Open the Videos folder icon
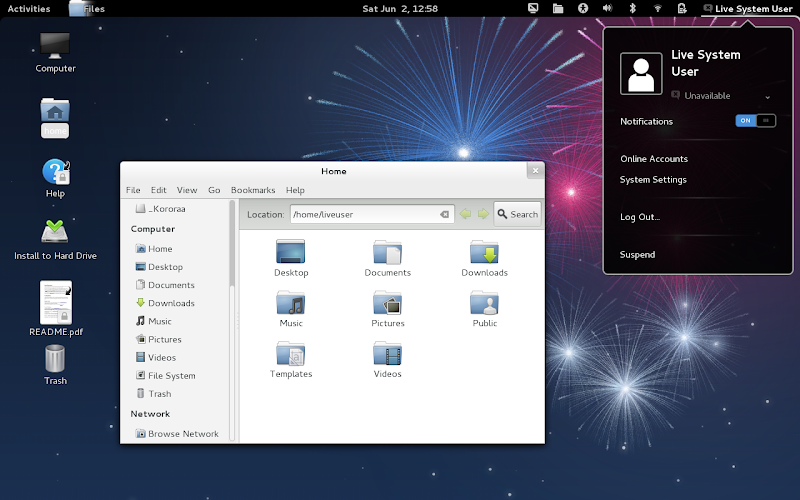The height and width of the screenshot is (500, 800). (x=387, y=354)
